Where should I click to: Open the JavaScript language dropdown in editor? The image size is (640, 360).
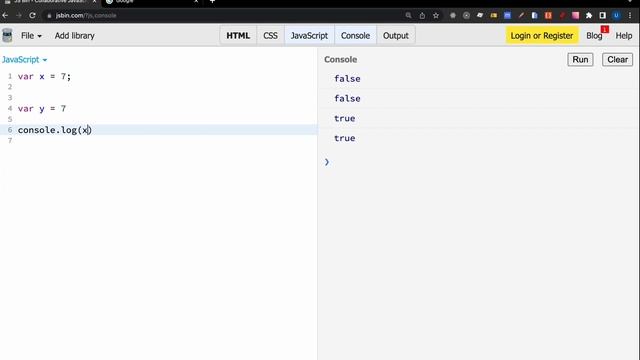click(x=24, y=60)
